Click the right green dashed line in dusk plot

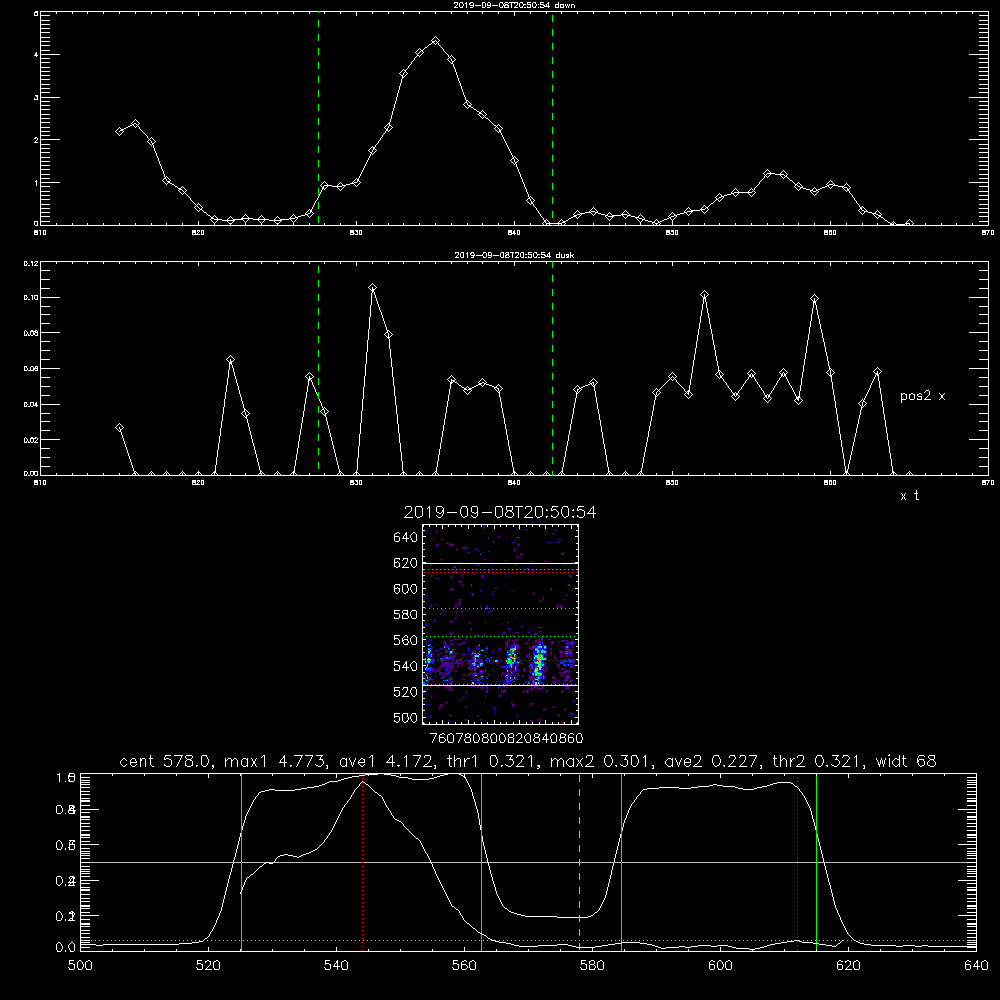coord(552,369)
